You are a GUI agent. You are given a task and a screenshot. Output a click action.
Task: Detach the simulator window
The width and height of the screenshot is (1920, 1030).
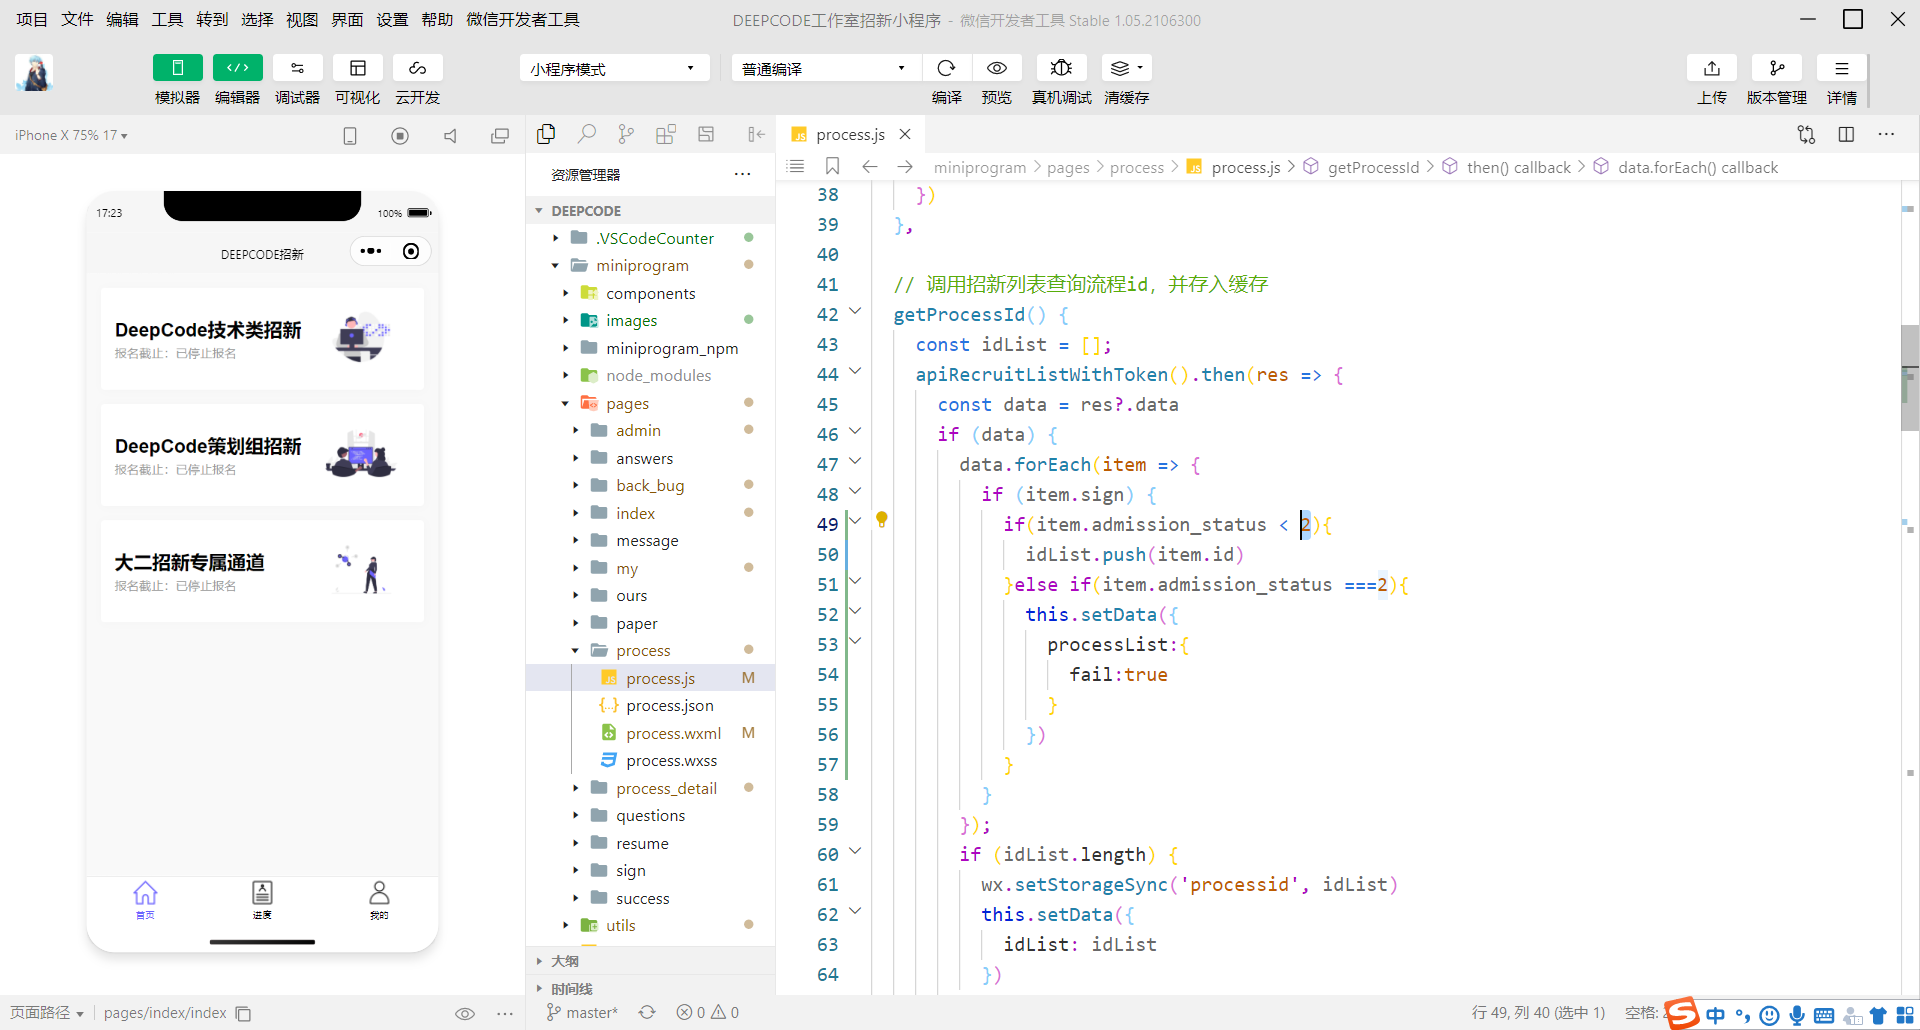point(500,136)
